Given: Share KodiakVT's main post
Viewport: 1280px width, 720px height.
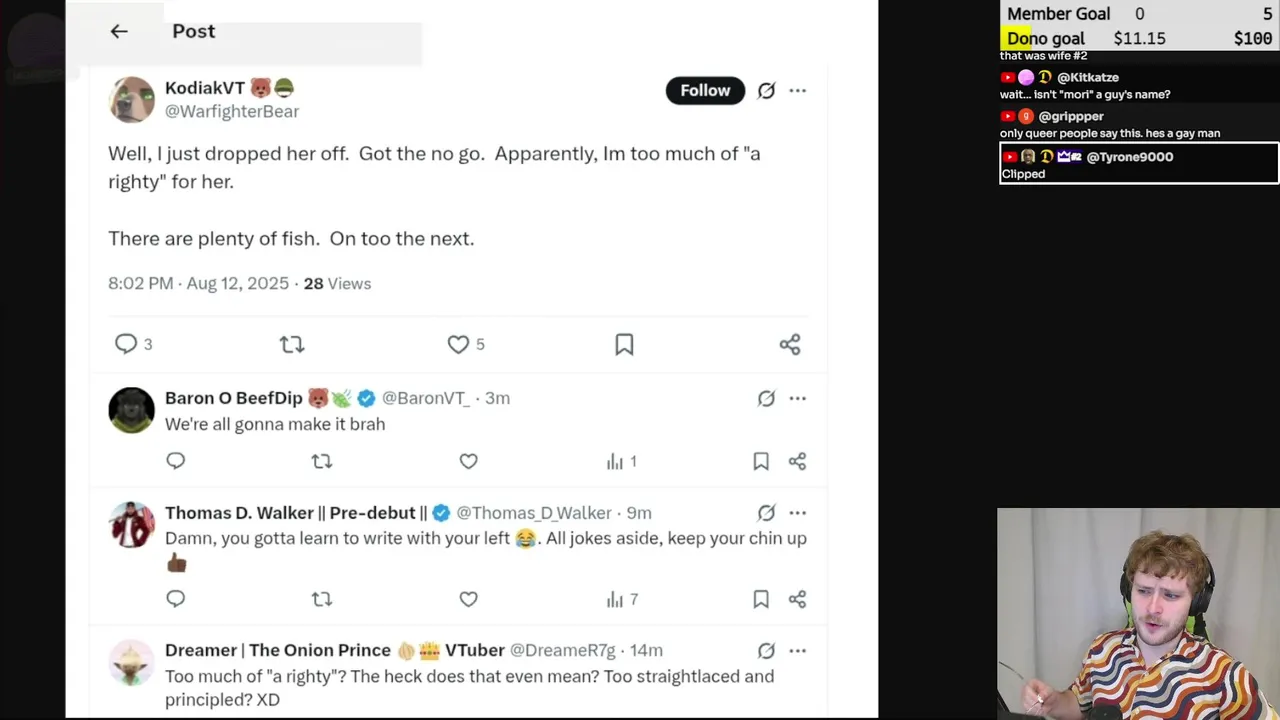Looking at the screenshot, I should point(790,344).
